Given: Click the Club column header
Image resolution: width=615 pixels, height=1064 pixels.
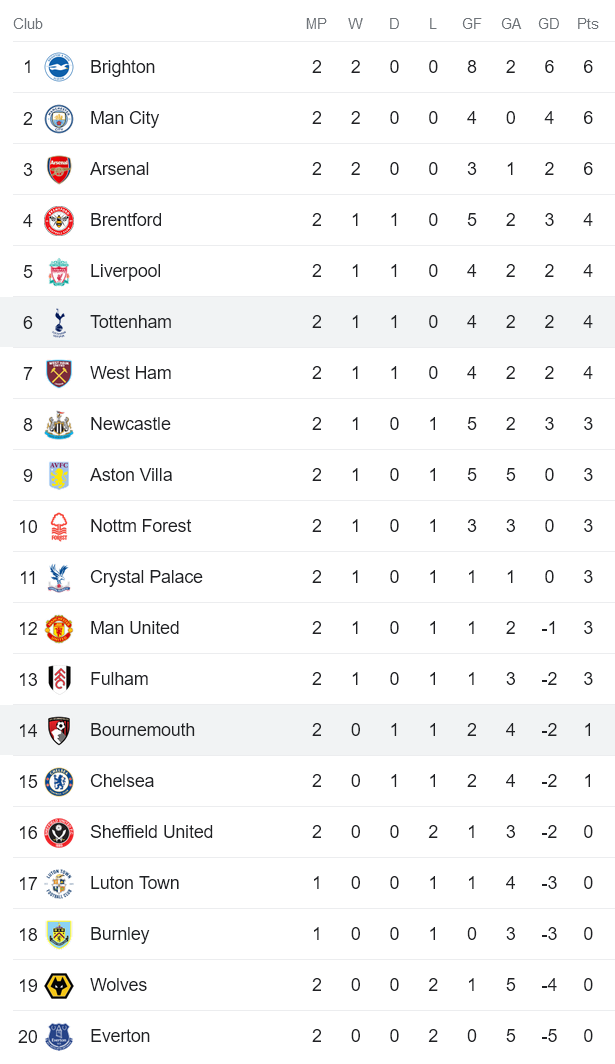Looking at the screenshot, I should coord(28,24).
